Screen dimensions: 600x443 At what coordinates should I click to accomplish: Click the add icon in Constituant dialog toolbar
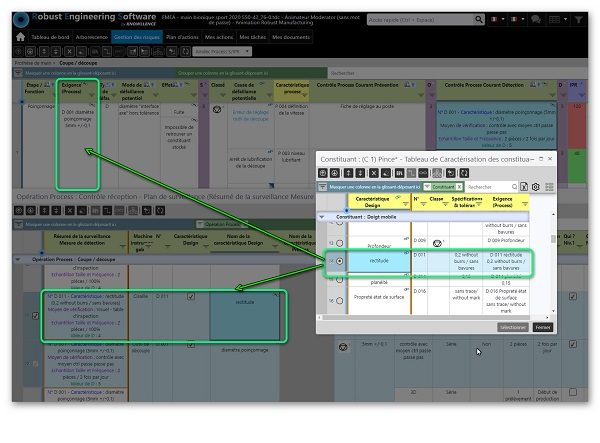click(x=323, y=173)
